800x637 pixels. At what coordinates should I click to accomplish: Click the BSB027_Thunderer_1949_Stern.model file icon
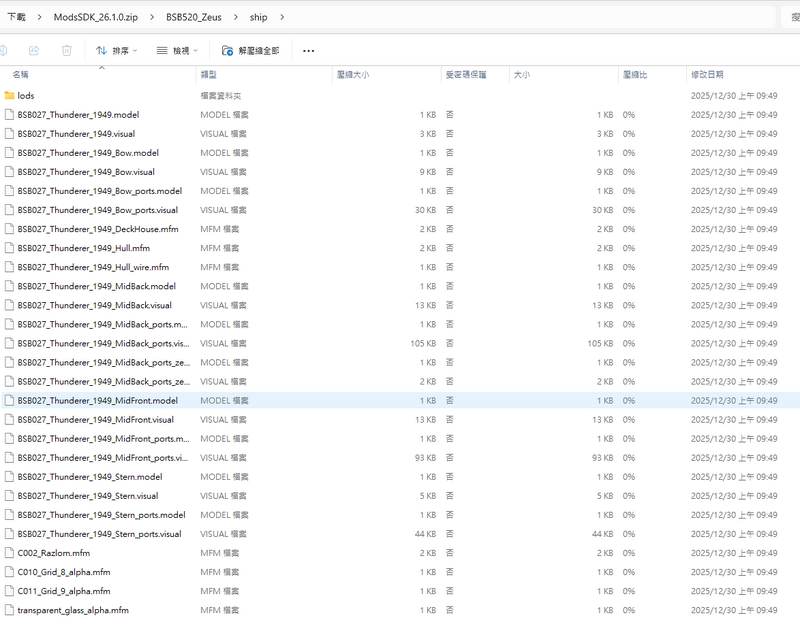point(9,477)
